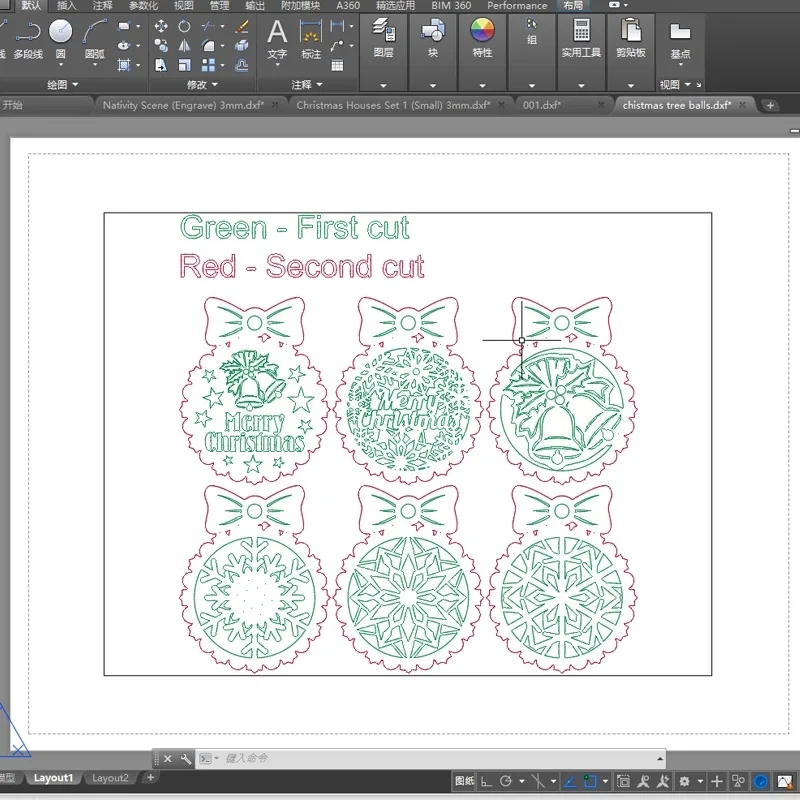The image size is (800, 800).
Task: Select the Rectangle draw tool
Action: pyautogui.click(x=124, y=26)
